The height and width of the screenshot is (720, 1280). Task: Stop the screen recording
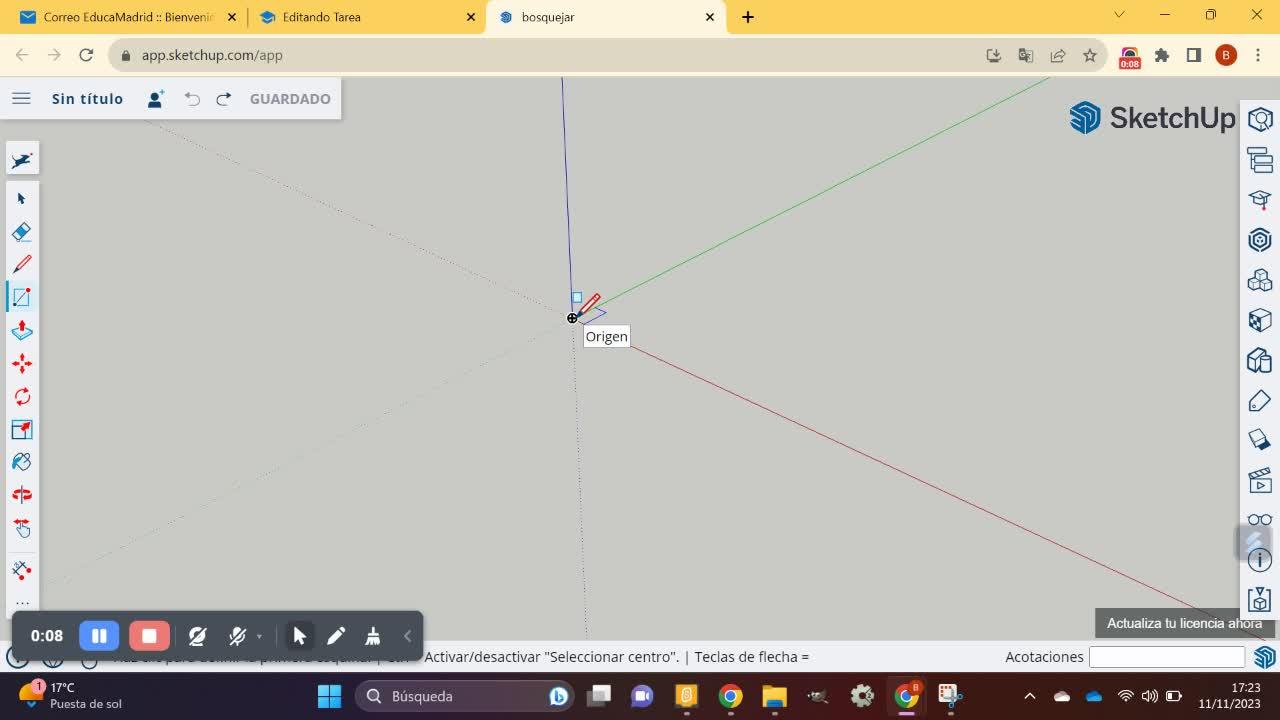click(x=149, y=635)
